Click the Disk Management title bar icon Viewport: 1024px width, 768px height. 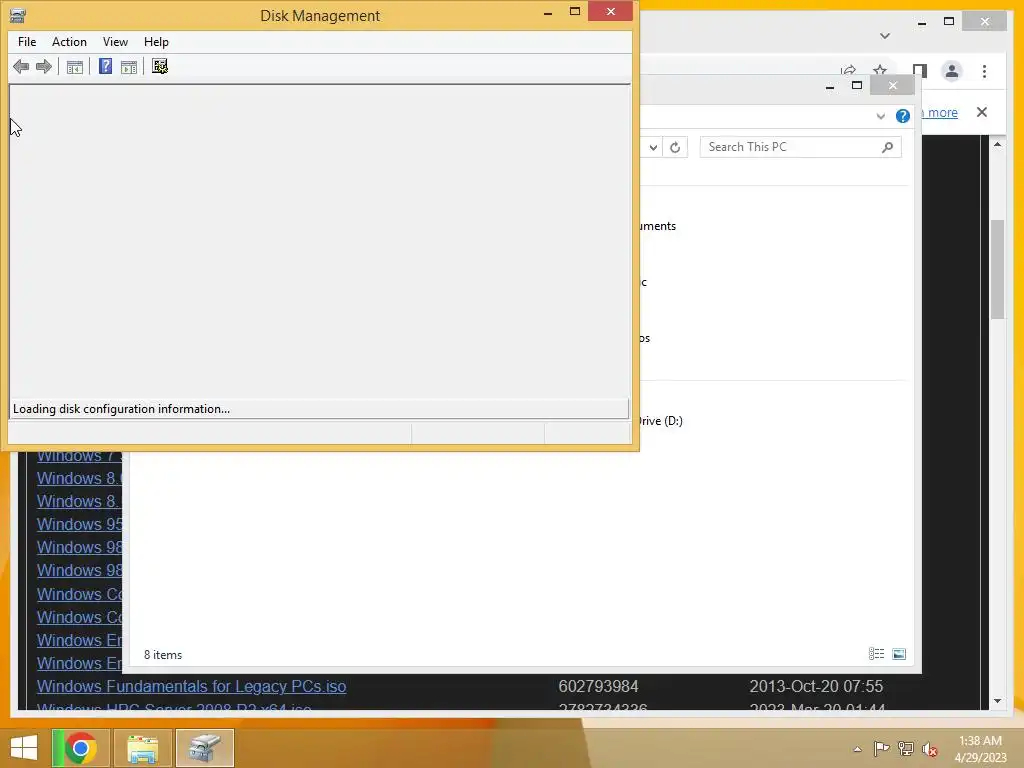18,15
